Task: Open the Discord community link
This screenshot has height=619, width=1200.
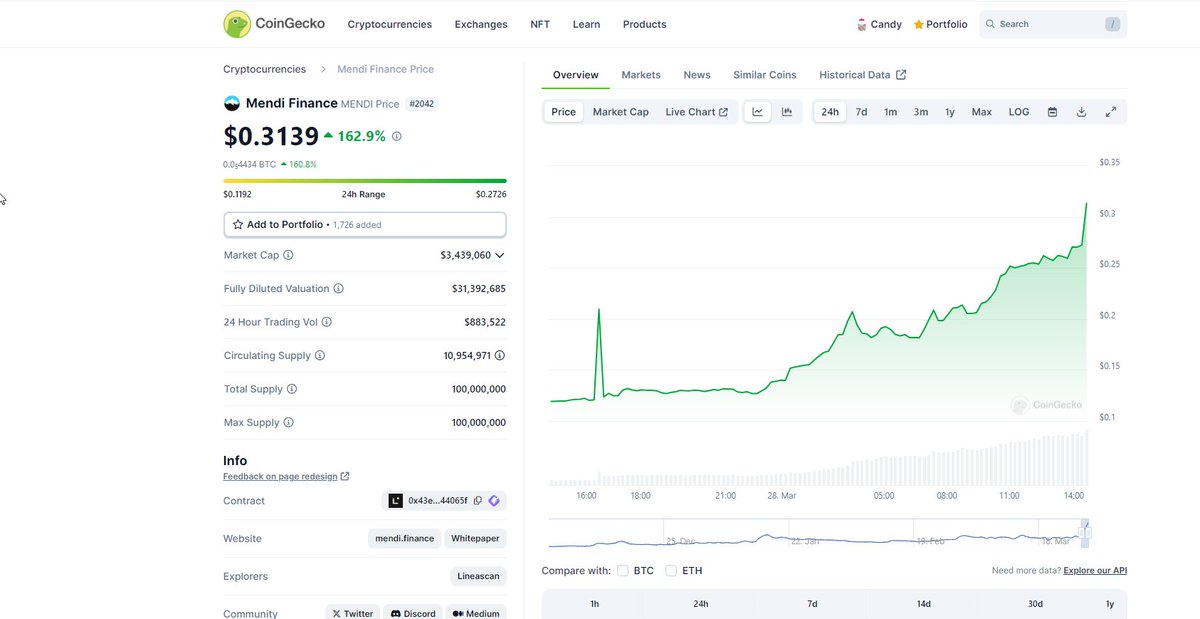Action: (x=413, y=613)
